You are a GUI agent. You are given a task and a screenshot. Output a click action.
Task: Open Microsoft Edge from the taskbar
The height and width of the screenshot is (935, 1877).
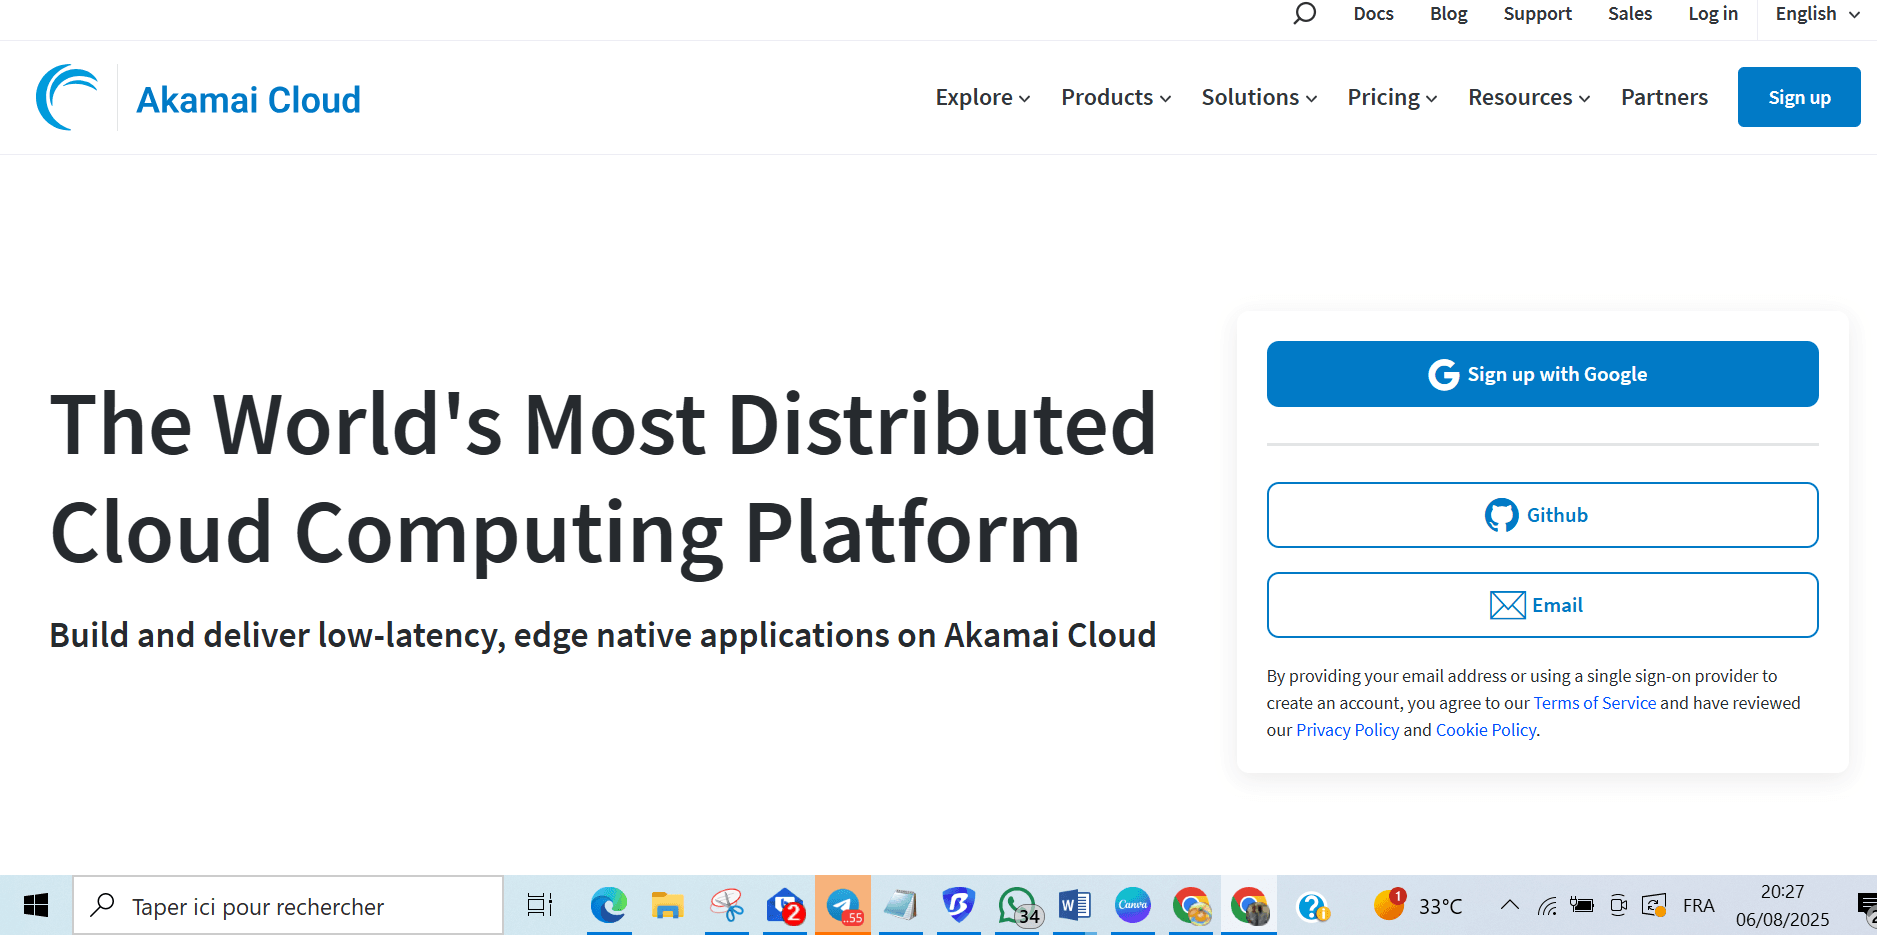(x=608, y=906)
